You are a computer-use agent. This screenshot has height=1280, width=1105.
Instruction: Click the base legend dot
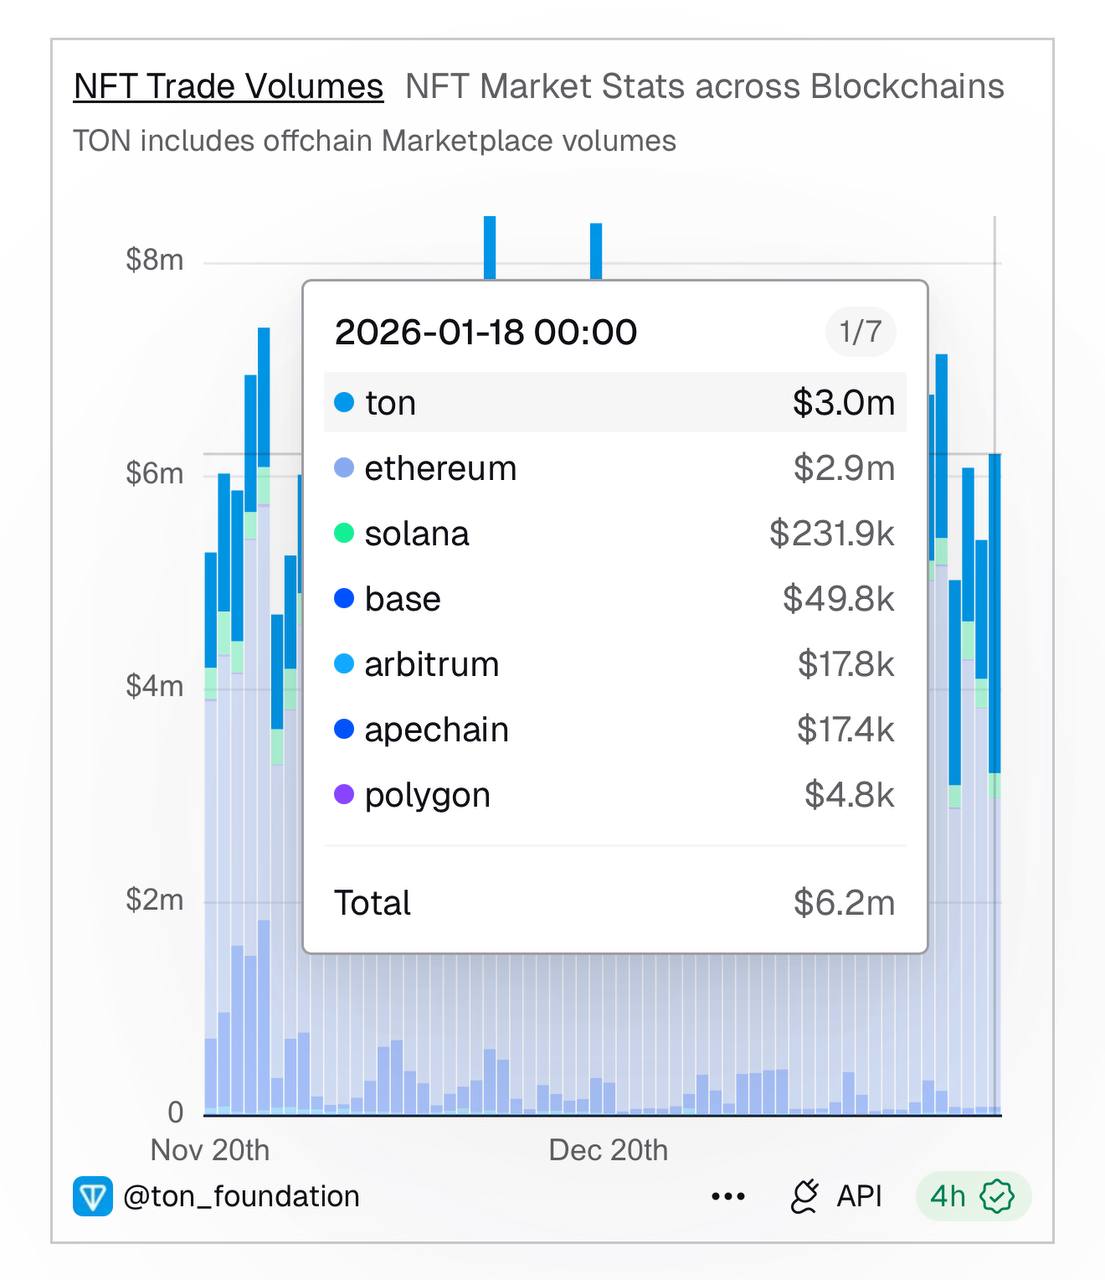344,599
